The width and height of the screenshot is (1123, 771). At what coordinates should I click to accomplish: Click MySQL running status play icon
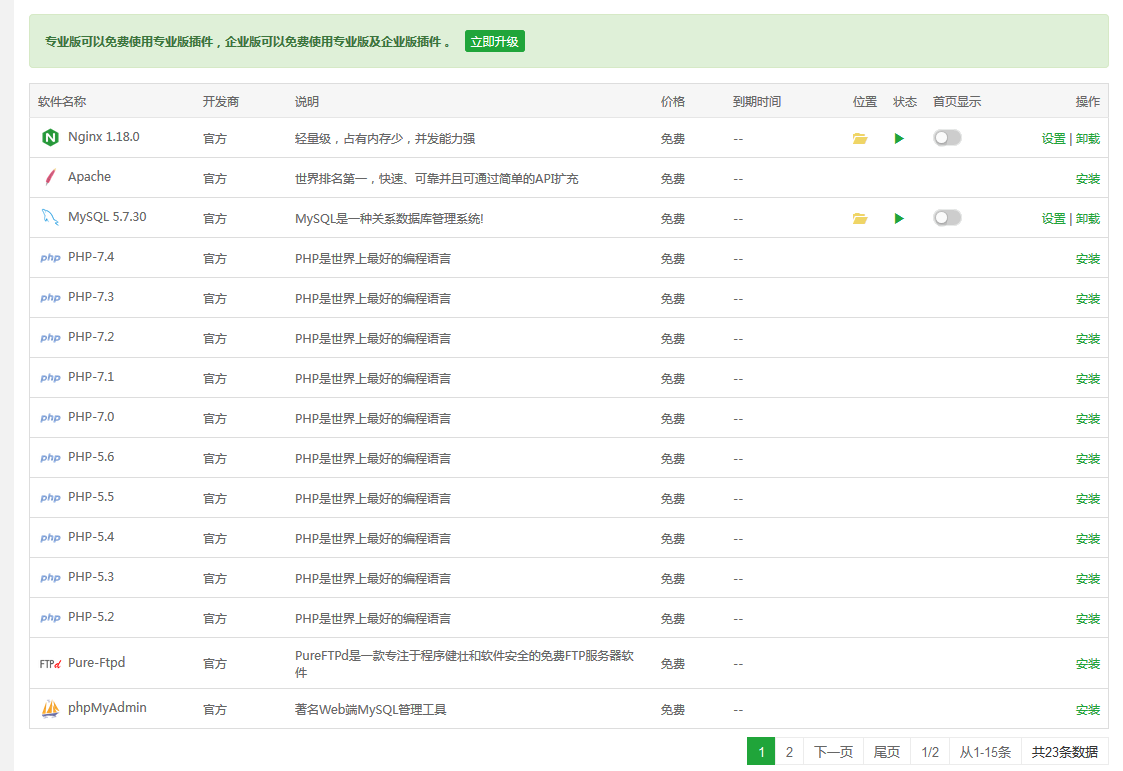[x=899, y=218]
